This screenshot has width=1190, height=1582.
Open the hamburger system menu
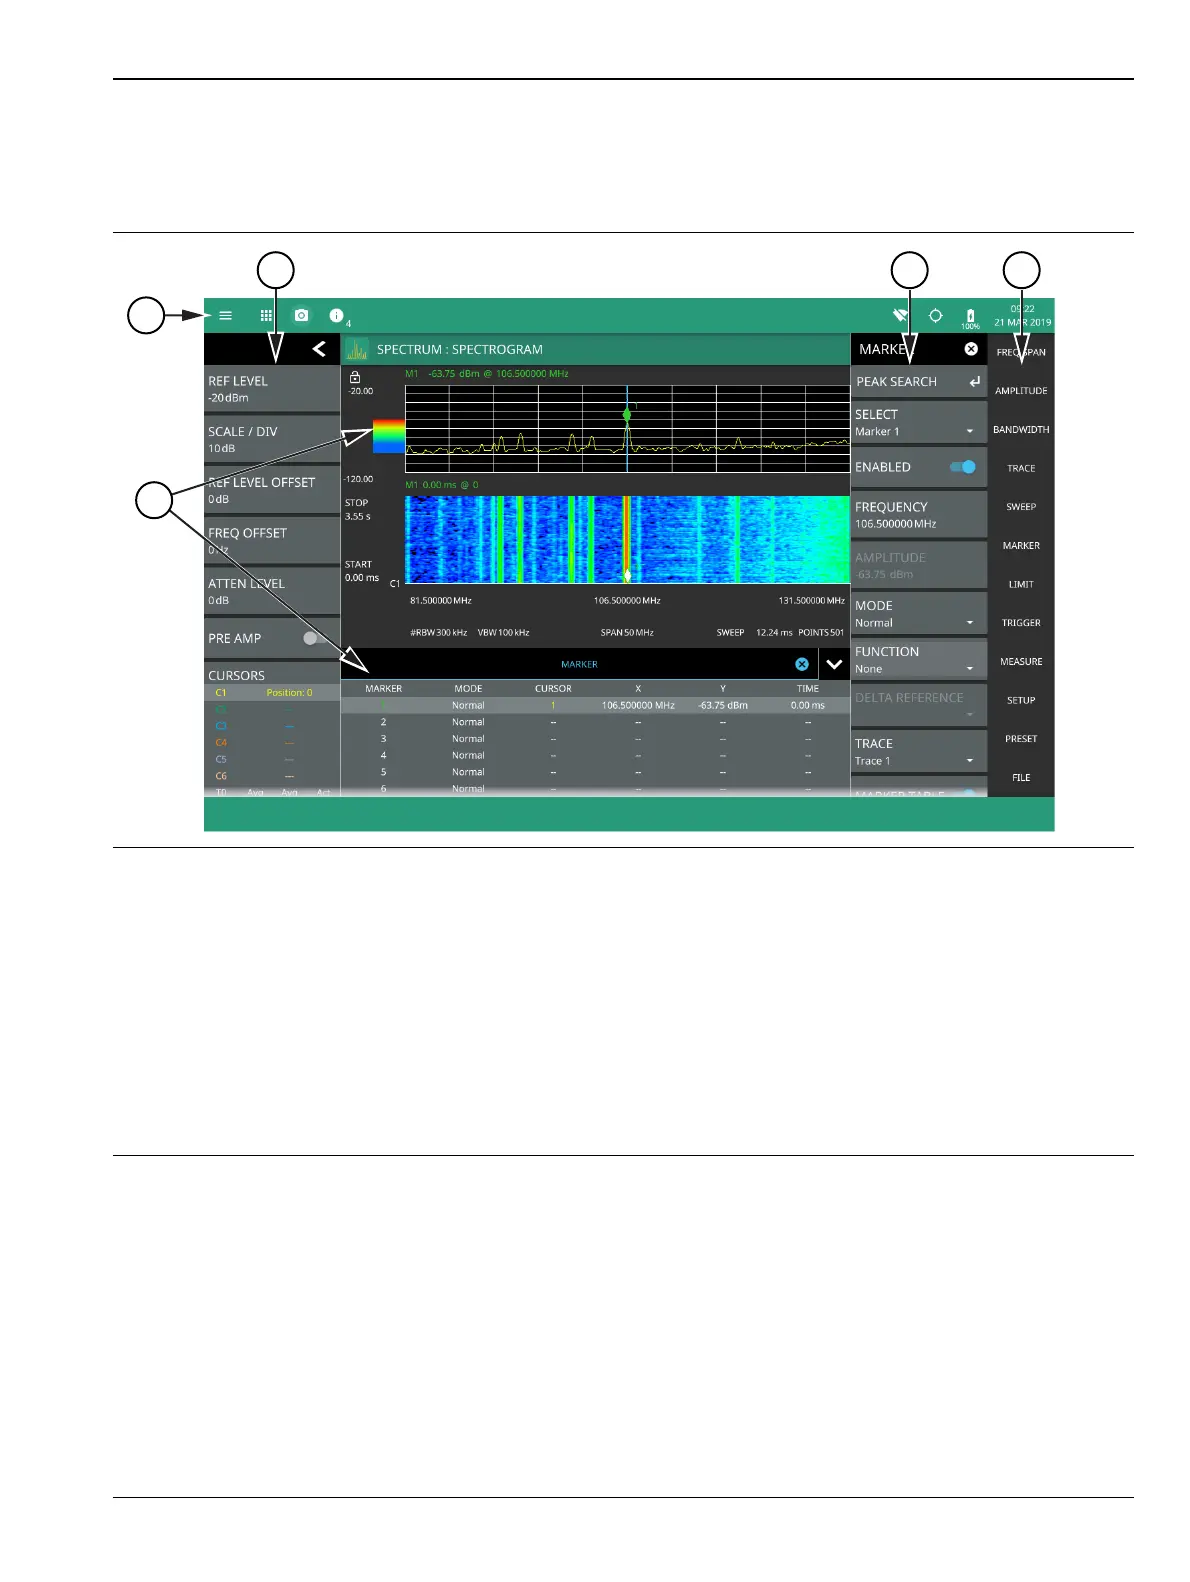pyautogui.click(x=226, y=315)
